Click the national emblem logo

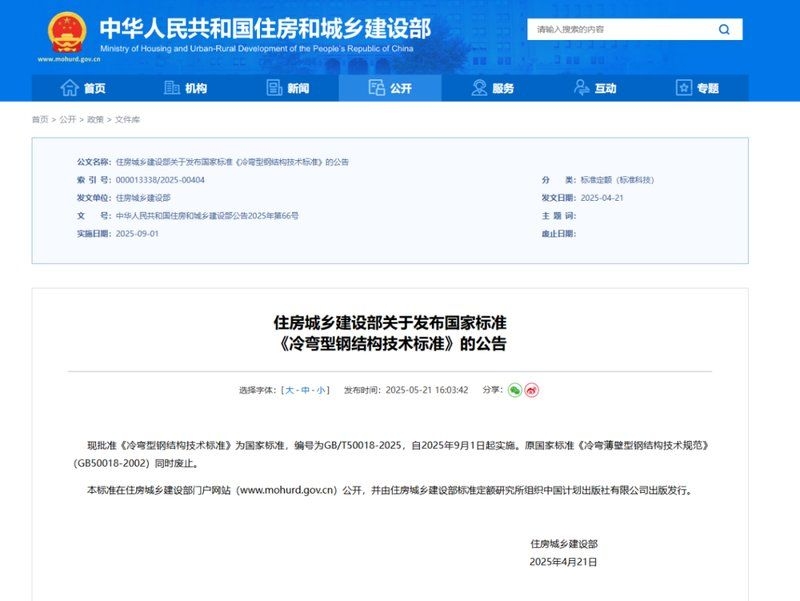(x=66, y=33)
